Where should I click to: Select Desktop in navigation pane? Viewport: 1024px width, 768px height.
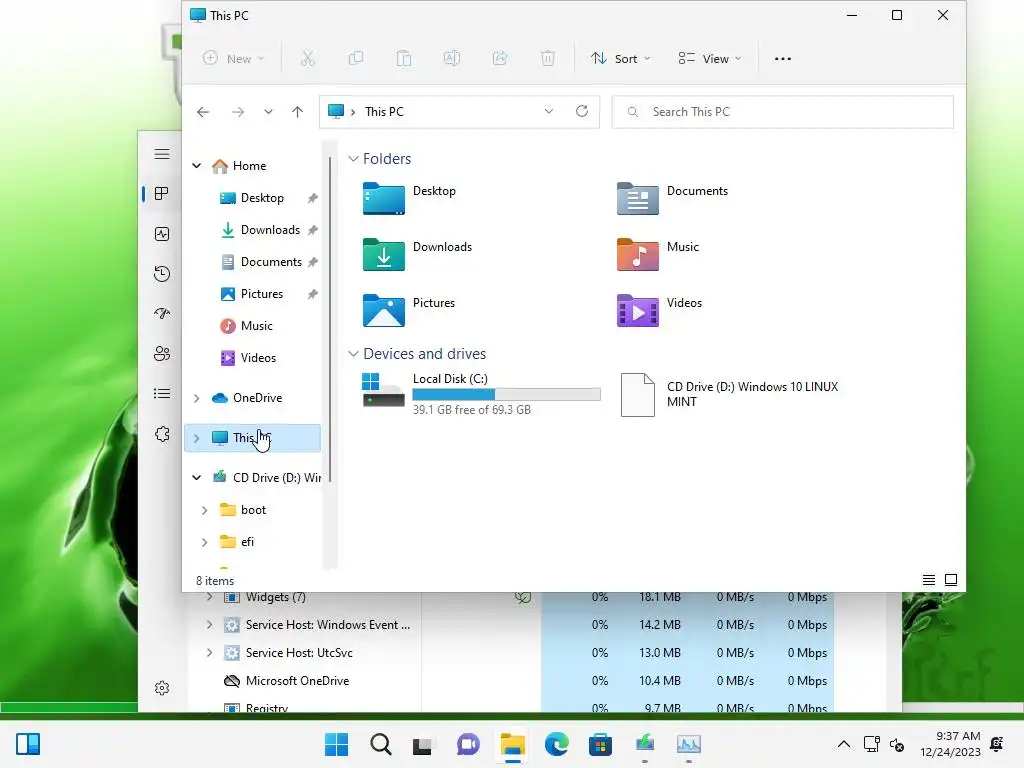(x=261, y=198)
